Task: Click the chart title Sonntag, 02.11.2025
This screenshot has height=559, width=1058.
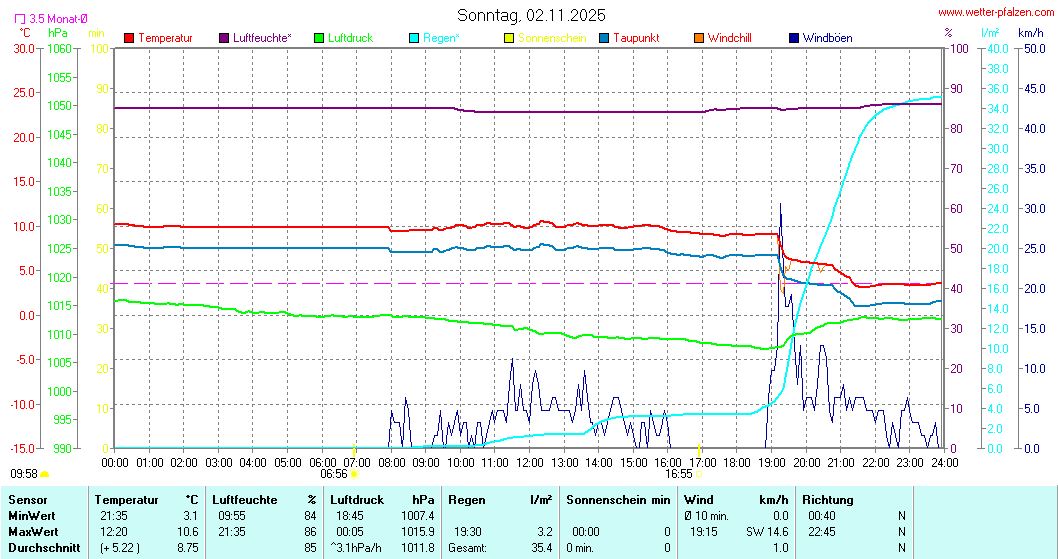Action: (x=531, y=15)
